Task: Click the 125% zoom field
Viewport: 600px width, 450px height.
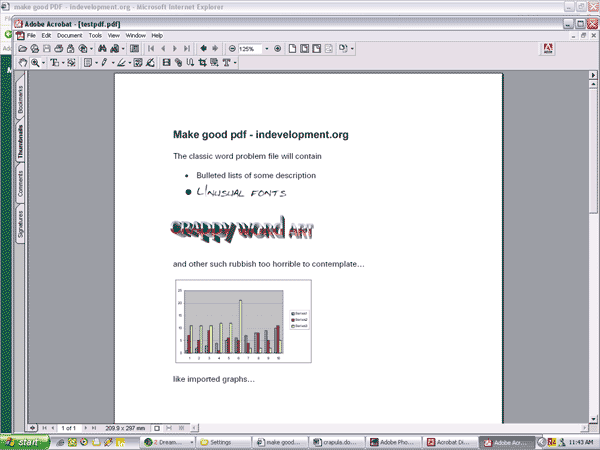Action: click(x=249, y=49)
